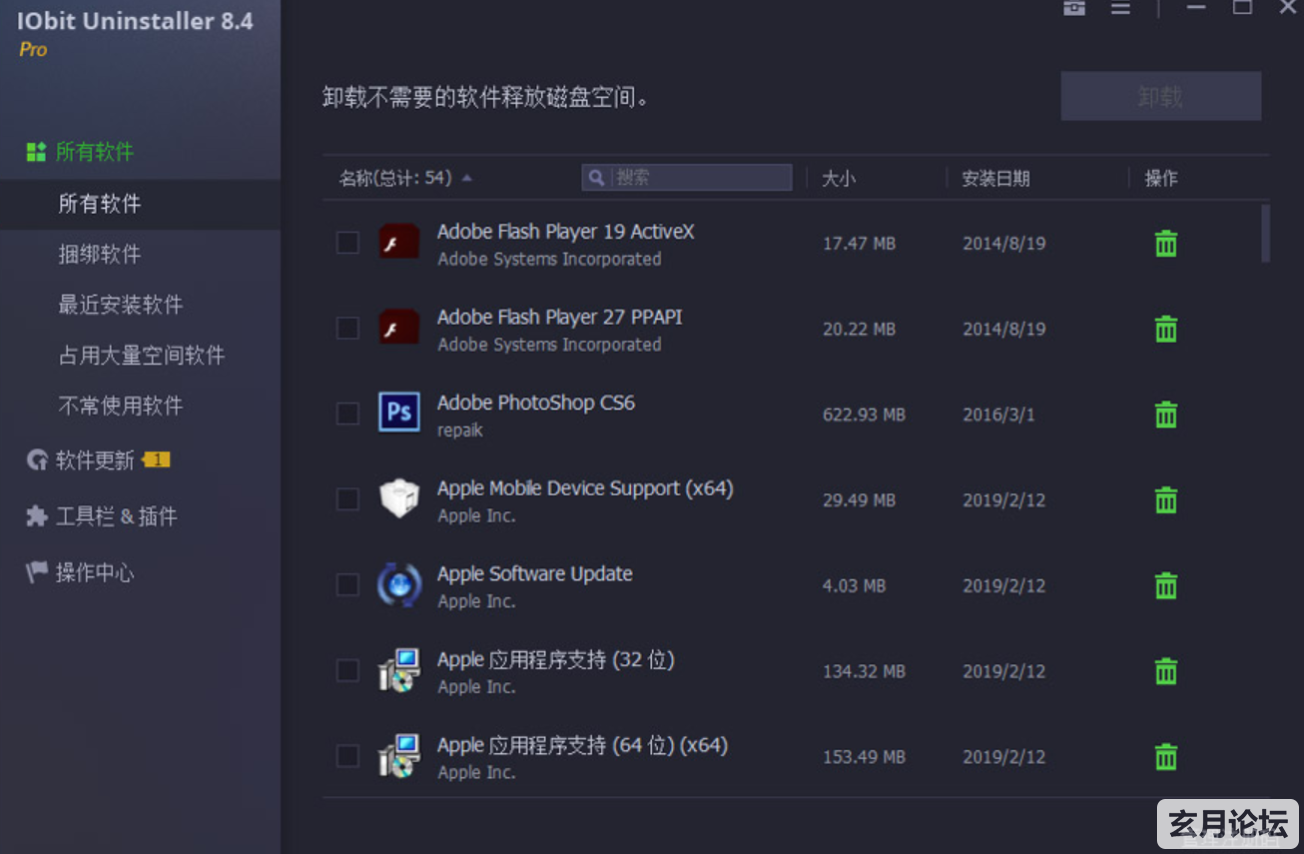This screenshot has width=1304, height=854.
Task: Click the 134.32 MB size value
Action: [x=864, y=671]
